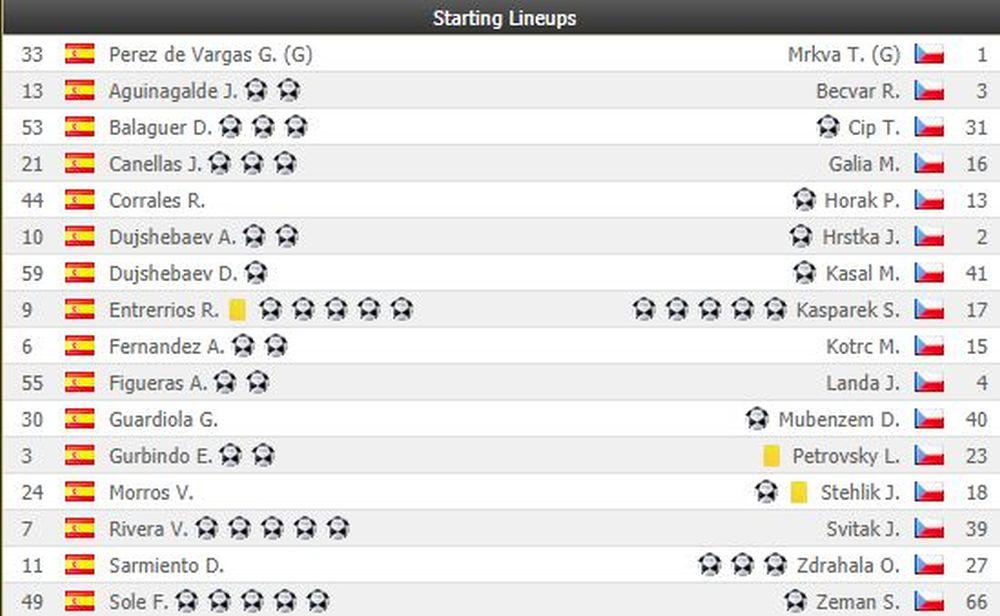Click the Starting Lineups header
The height and width of the screenshot is (616, 1000).
pyautogui.click(x=504, y=18)
